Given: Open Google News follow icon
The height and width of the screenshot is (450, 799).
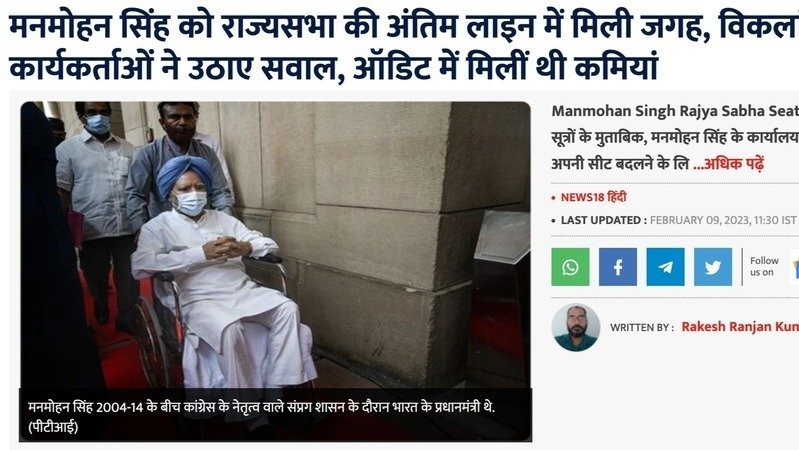Looking at the screenshot, I should click(x=795, y=267).
